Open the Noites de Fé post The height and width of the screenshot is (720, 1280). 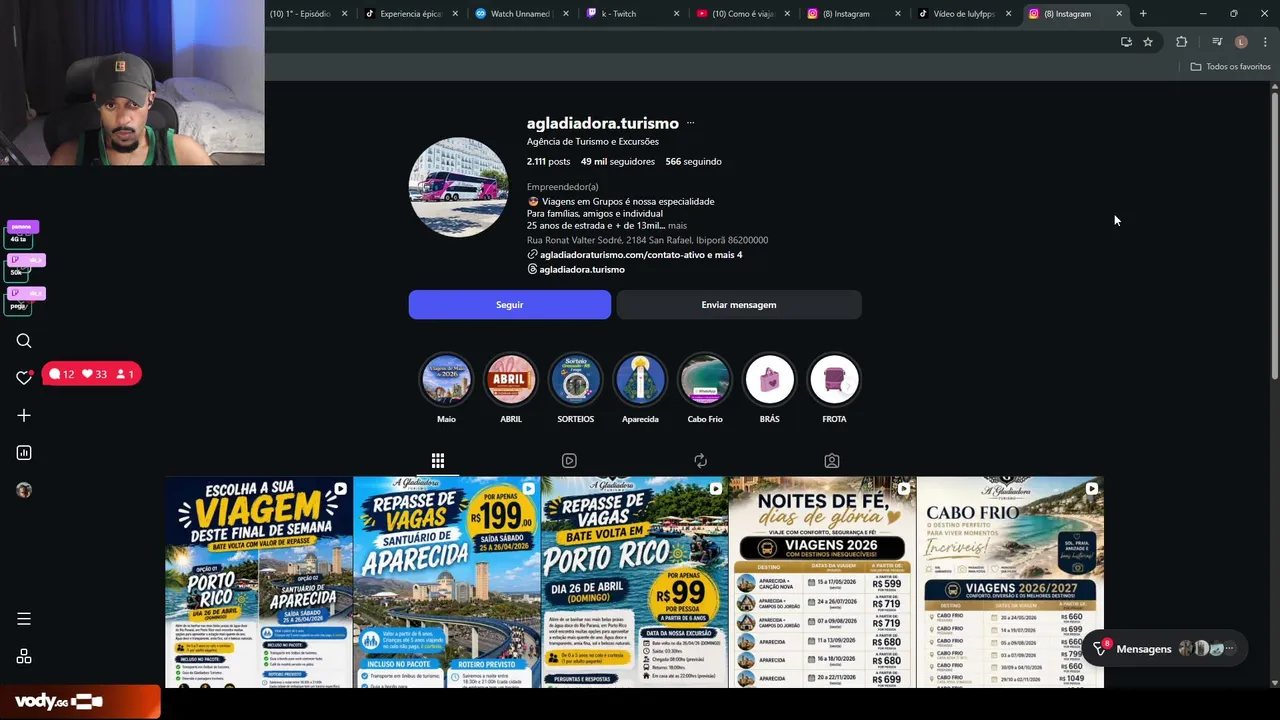822,582
